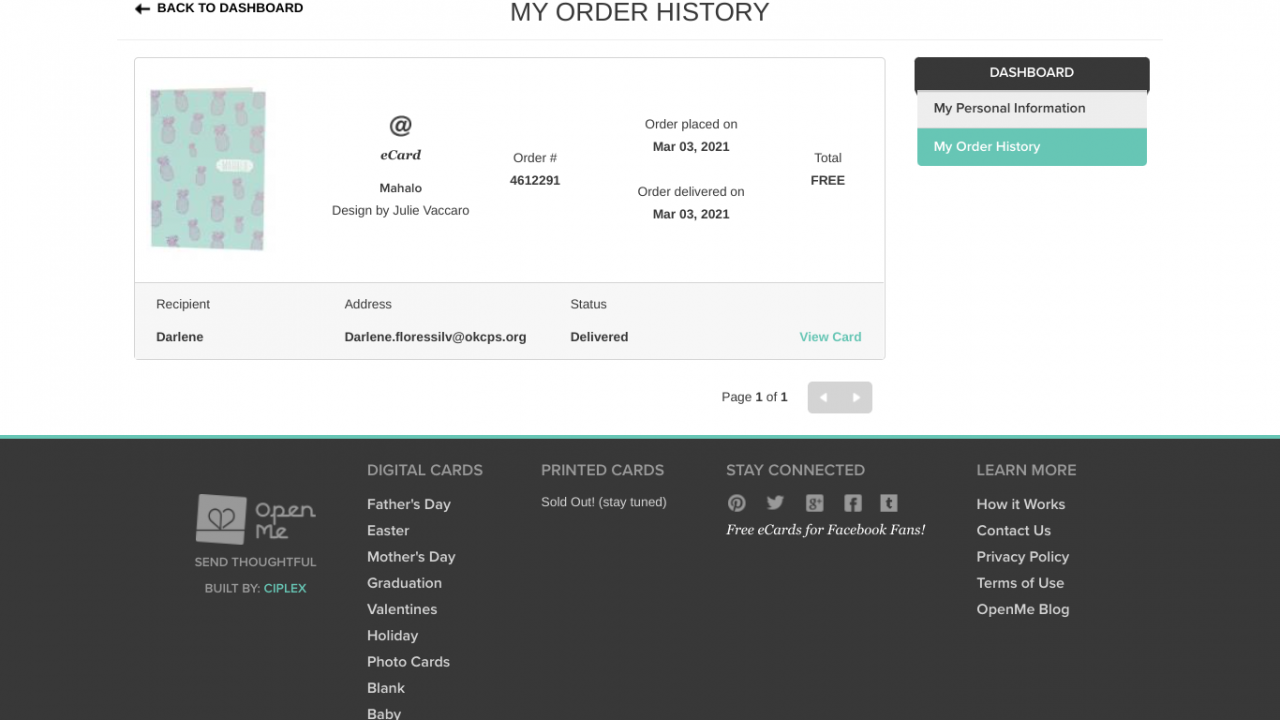Click the Google Plus icon
The width and height of the screenshot is (1280, 720).
pos(815,503)
